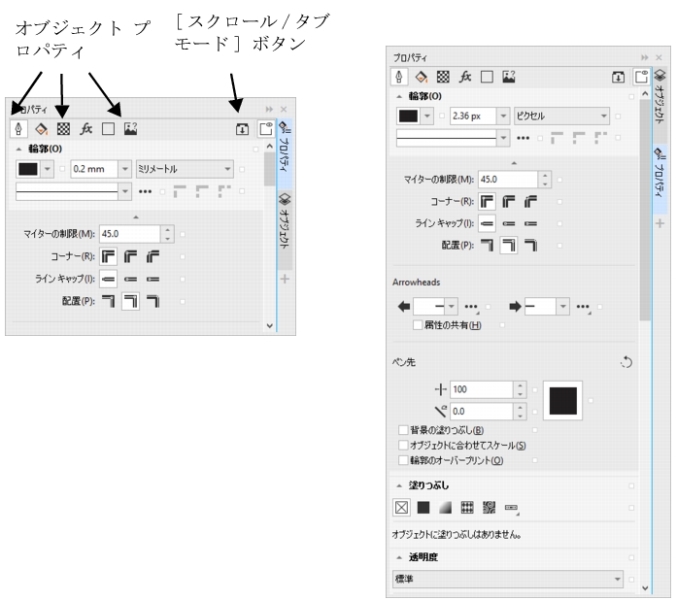Click the scroll/tab mode button indicated by the arrow
This screenshot has width=676, height=600.
243,128
